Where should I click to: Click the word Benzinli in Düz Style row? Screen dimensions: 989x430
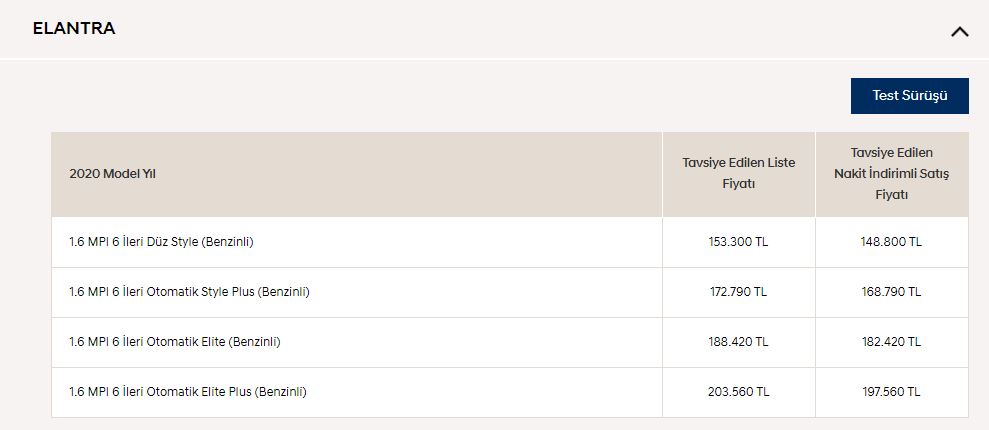coord(228,242)
